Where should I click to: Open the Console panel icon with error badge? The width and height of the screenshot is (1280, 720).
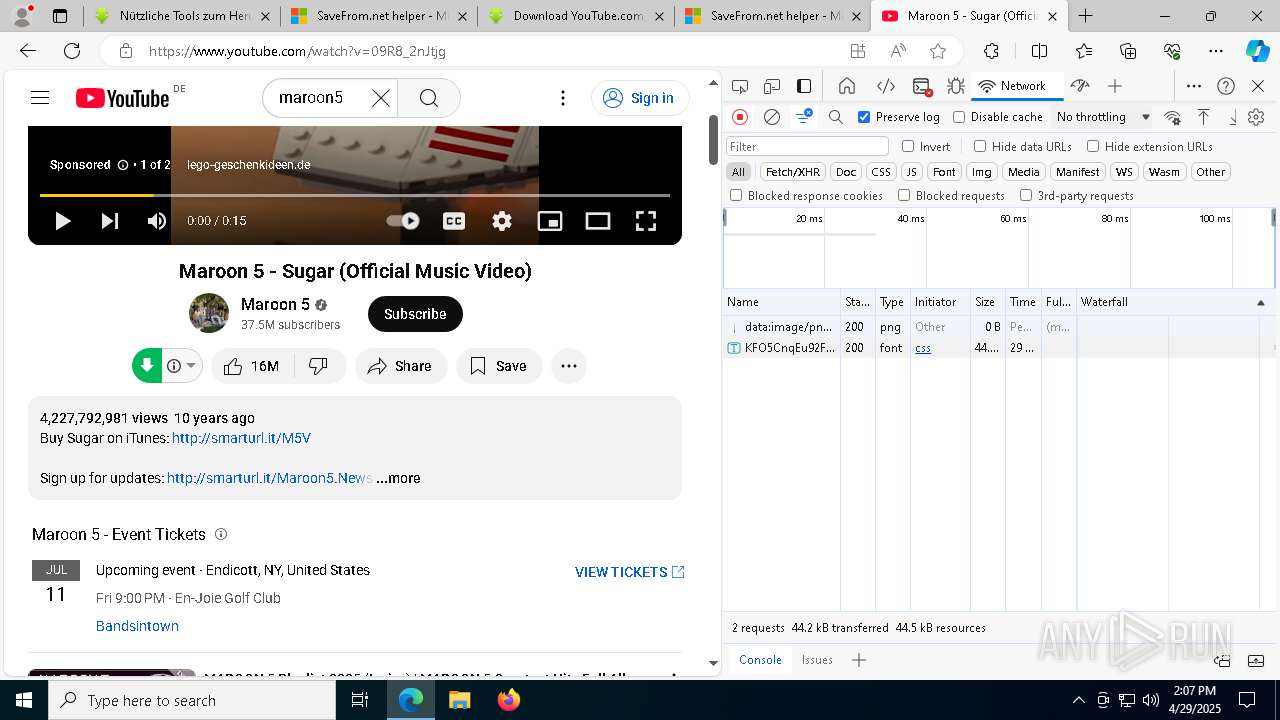922,86
